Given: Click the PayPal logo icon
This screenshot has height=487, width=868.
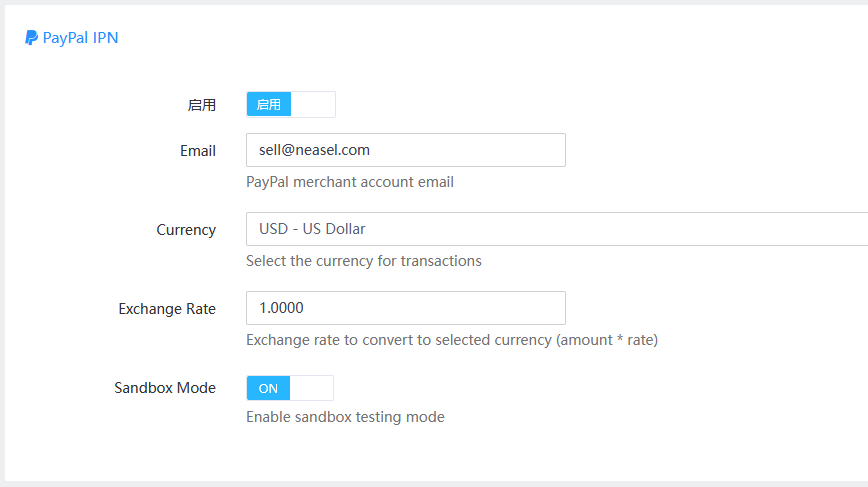Looking at the screenshot, I should pos(32,38).
